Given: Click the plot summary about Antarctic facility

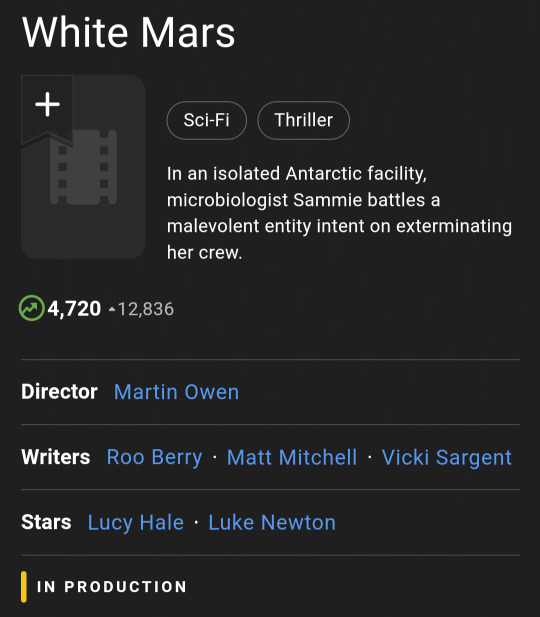Looking at the screenshot, I should pos(339,213).
